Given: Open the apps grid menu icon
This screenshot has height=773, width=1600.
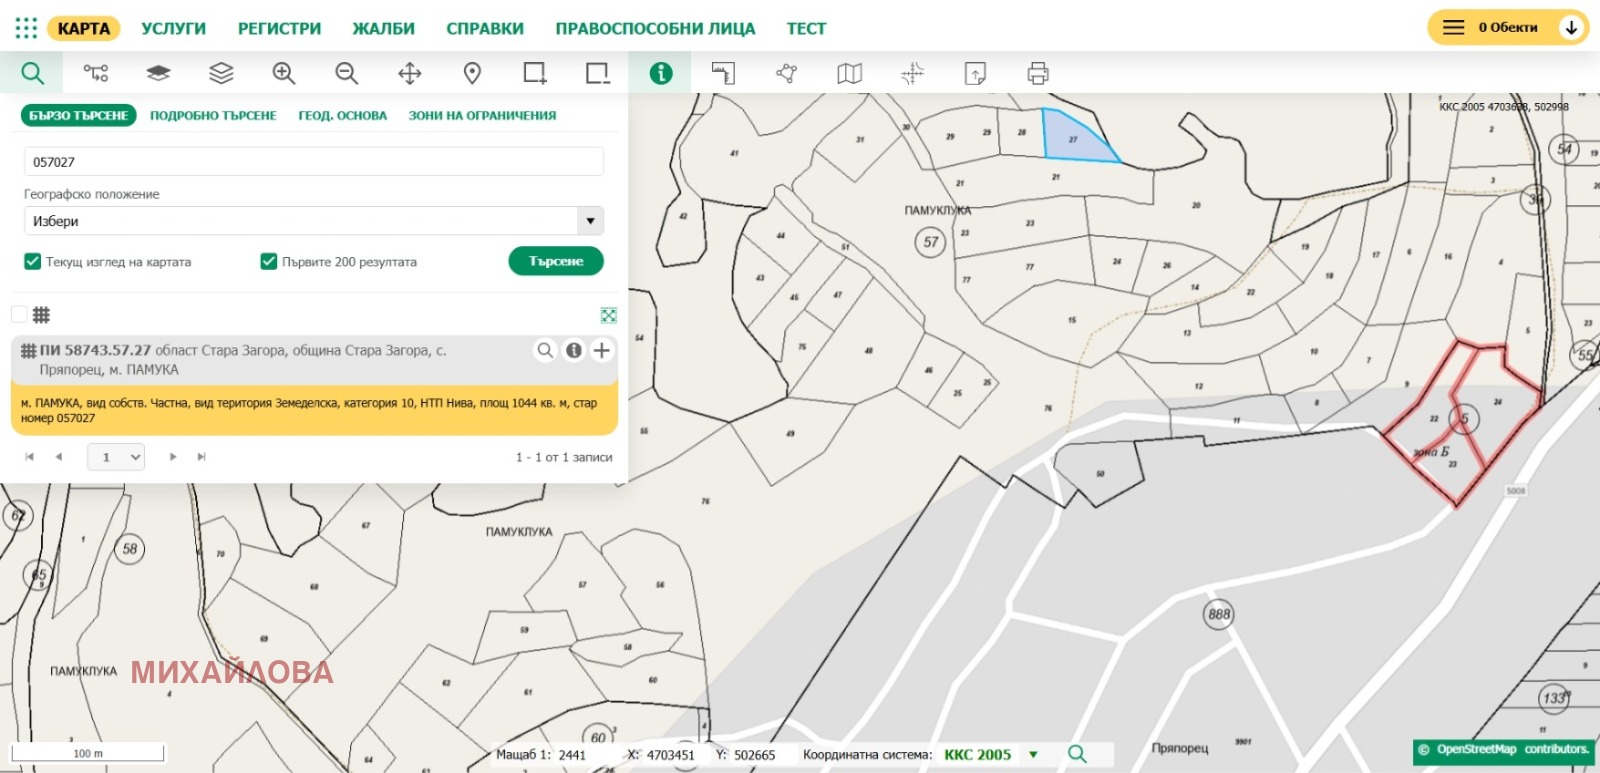Looking at the screenshot, I should 26,28.
